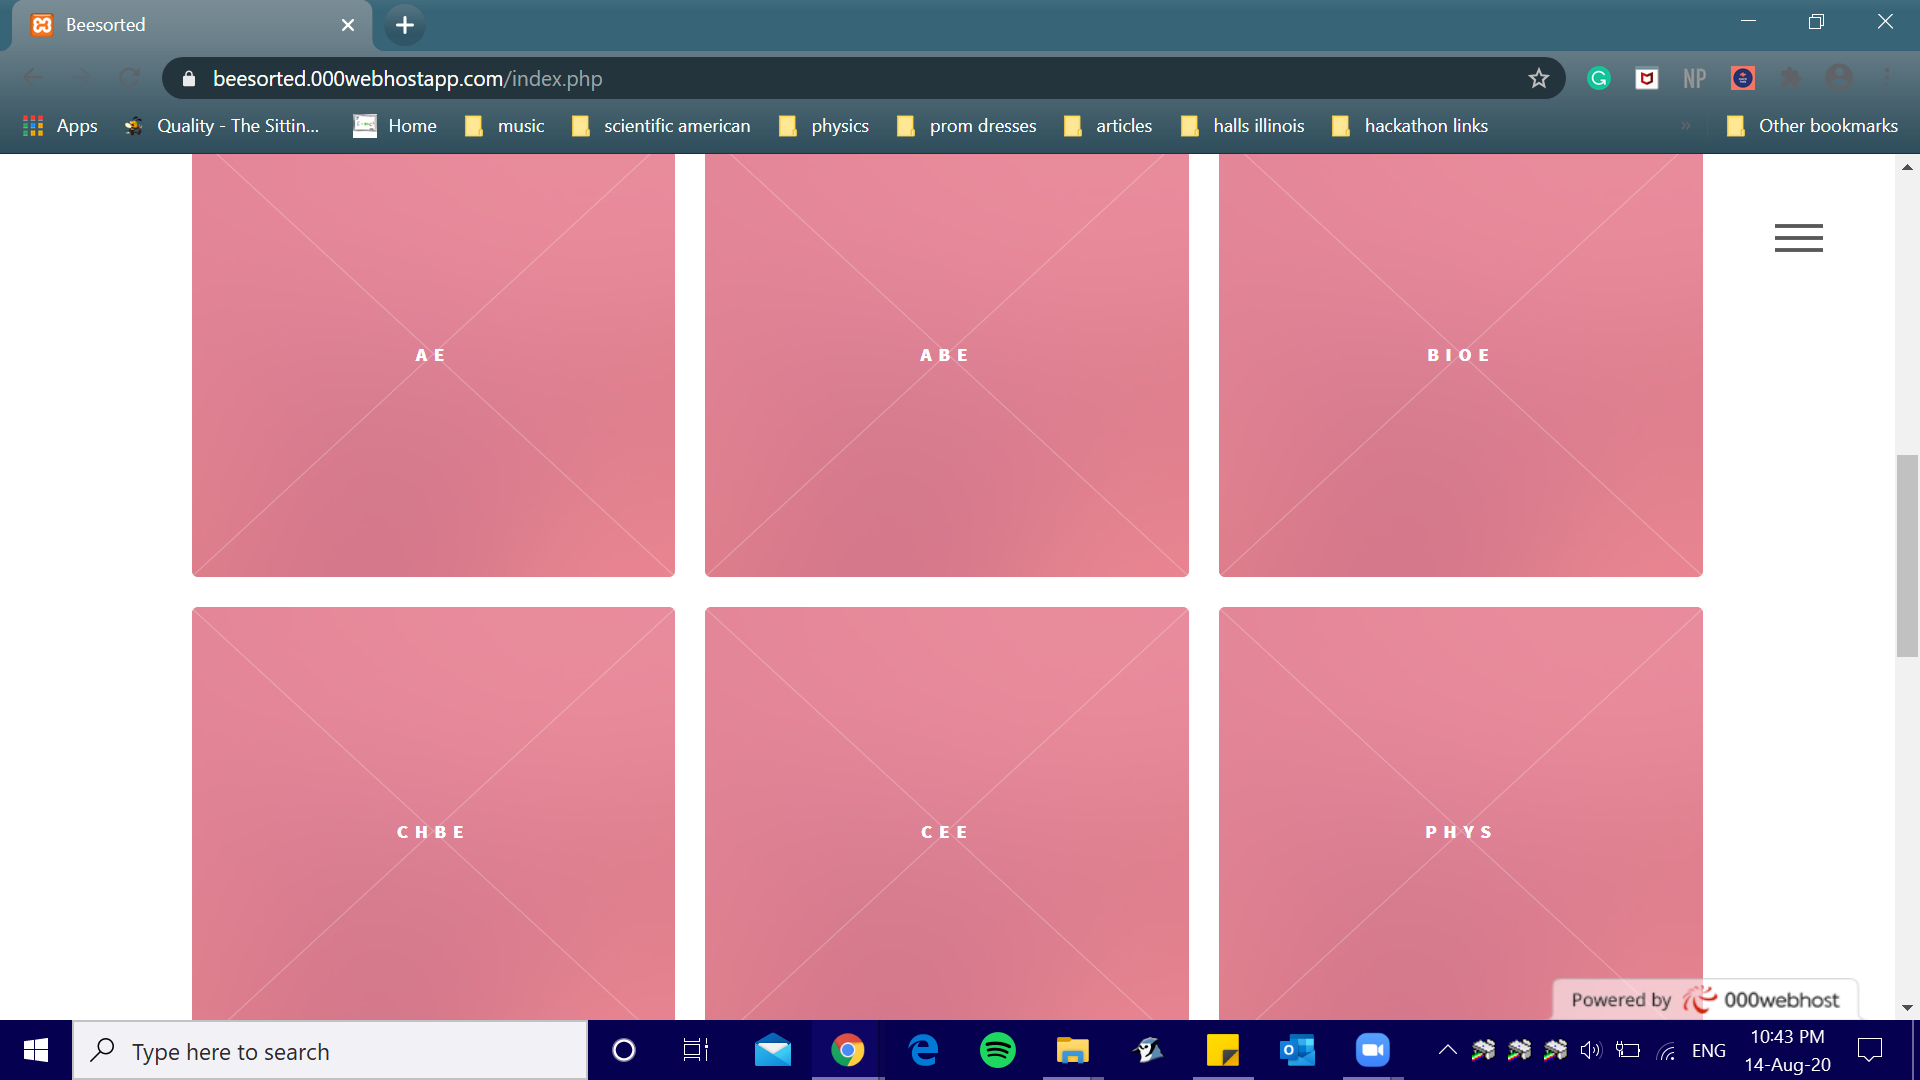Launch Spotify from taskbar
The height and width of the screenshot is (1080, 1920).
coord(997,1050)
